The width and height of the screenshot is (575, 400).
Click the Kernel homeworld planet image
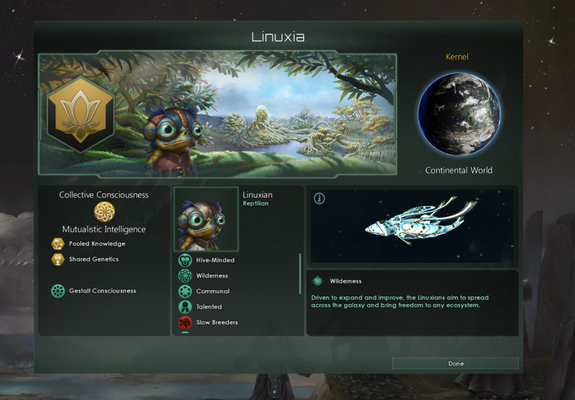point(459,114)
